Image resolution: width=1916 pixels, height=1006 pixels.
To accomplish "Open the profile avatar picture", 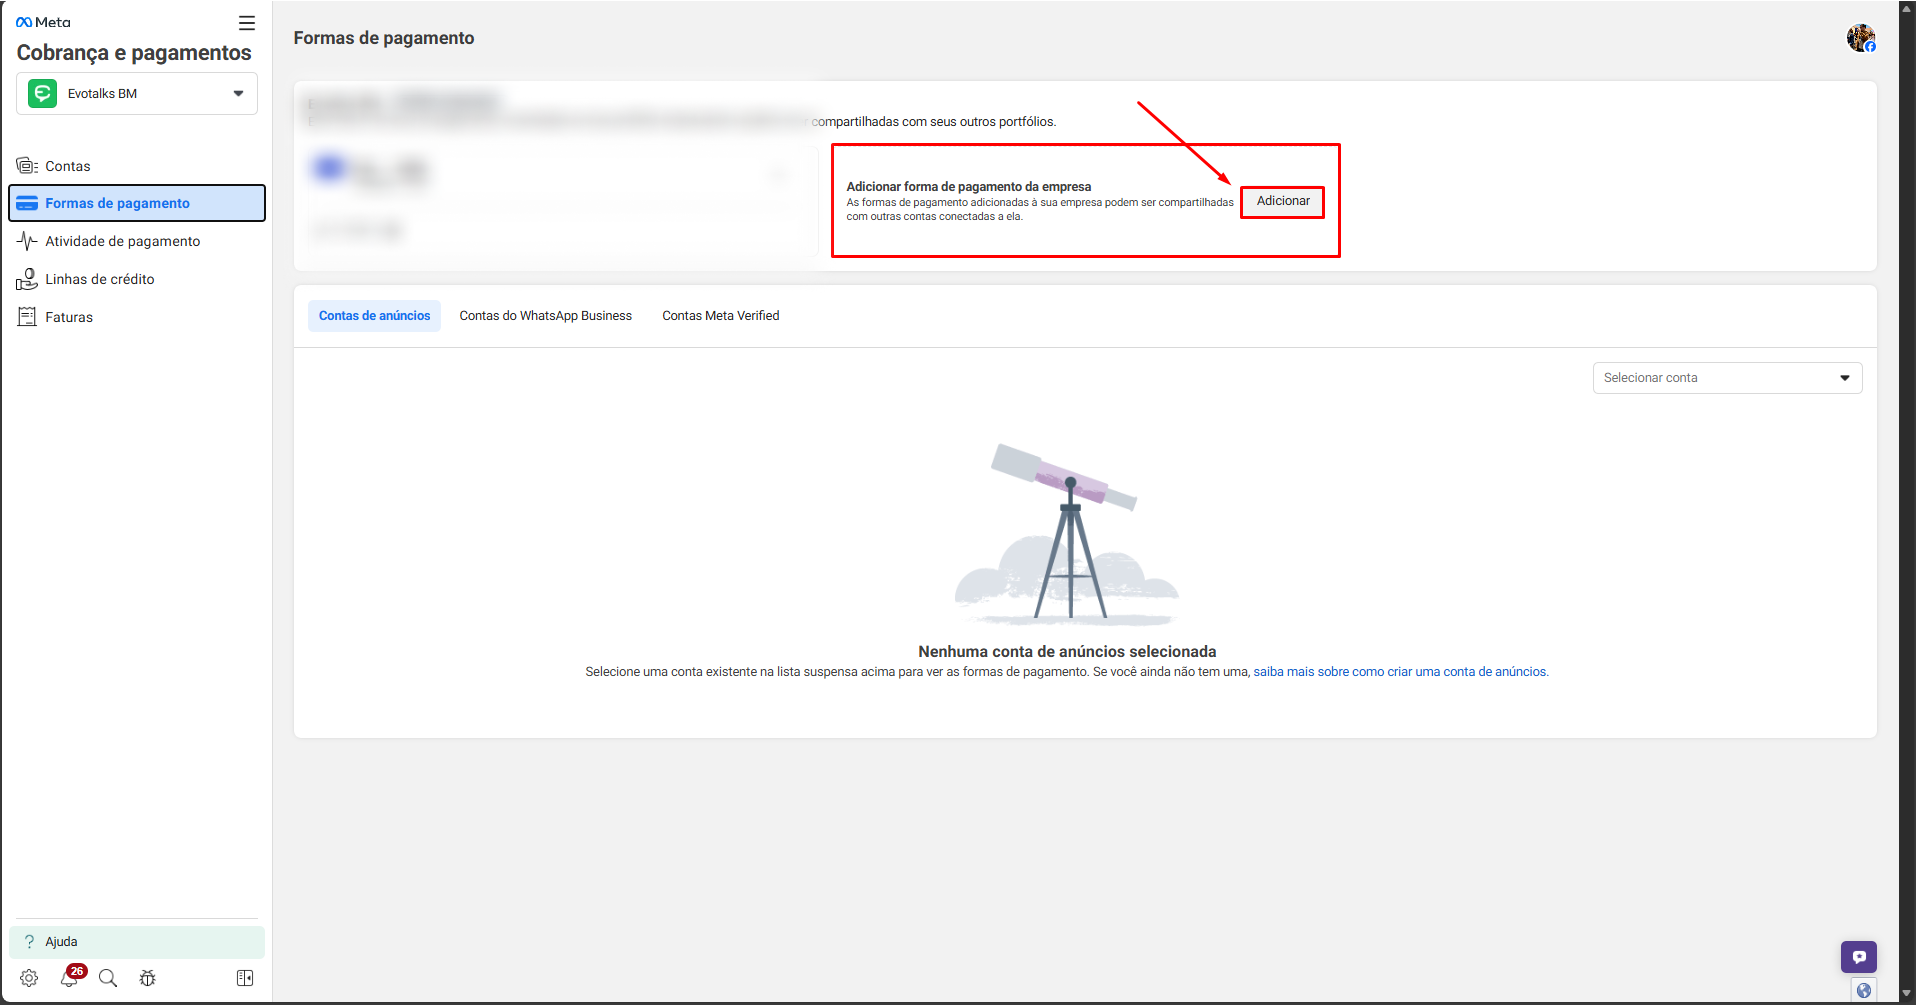I will tap(1860, 38).
